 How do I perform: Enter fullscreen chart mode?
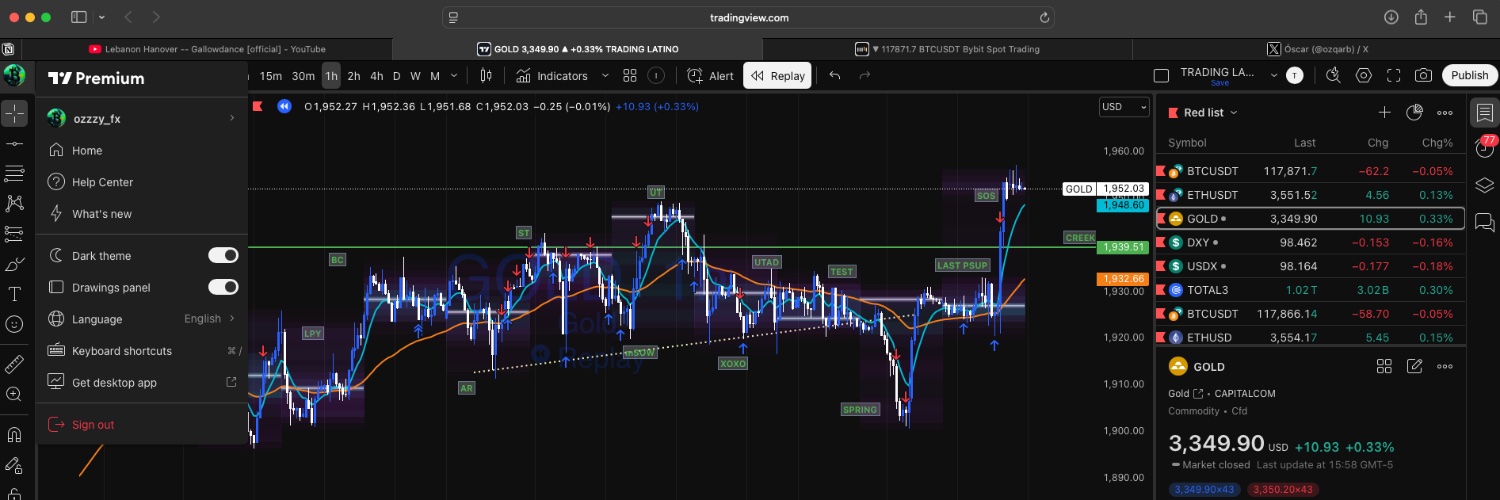[x=1394, y=76]
